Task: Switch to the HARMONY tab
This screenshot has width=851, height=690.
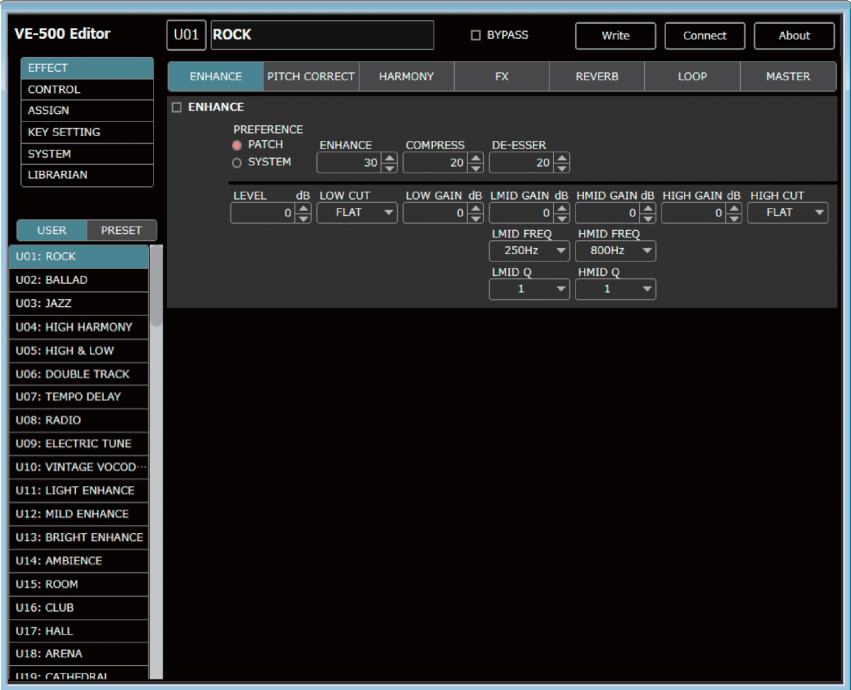Action: 407,77
